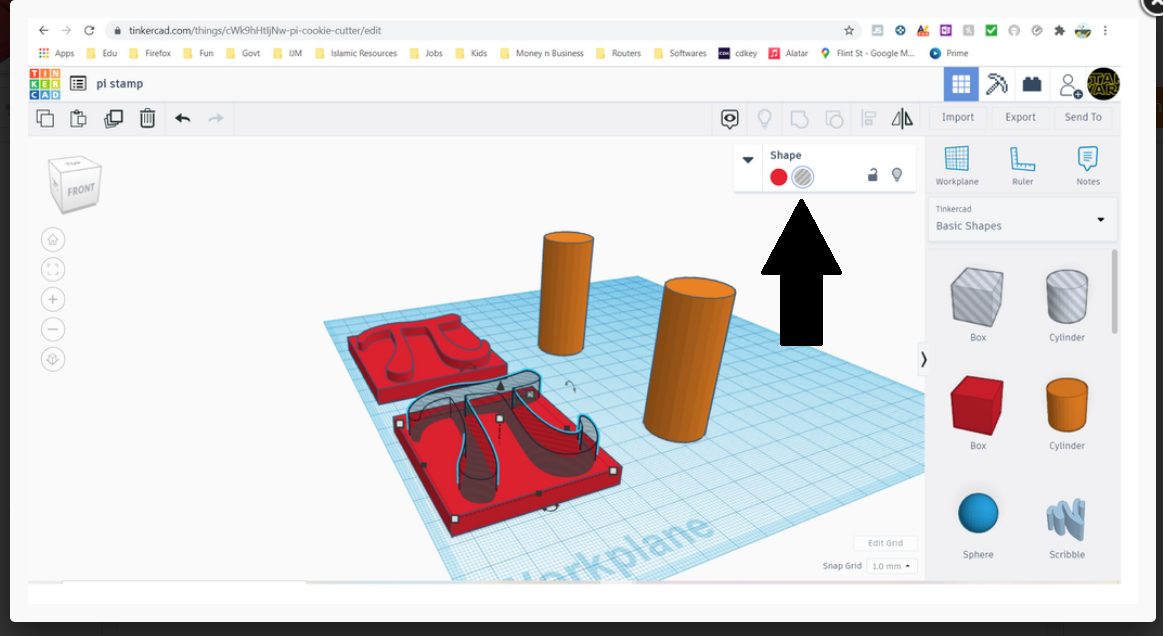Delete selection with the trash icon
The height and width of the screenshot is (636, 1164).
click(x=147, y=118)
